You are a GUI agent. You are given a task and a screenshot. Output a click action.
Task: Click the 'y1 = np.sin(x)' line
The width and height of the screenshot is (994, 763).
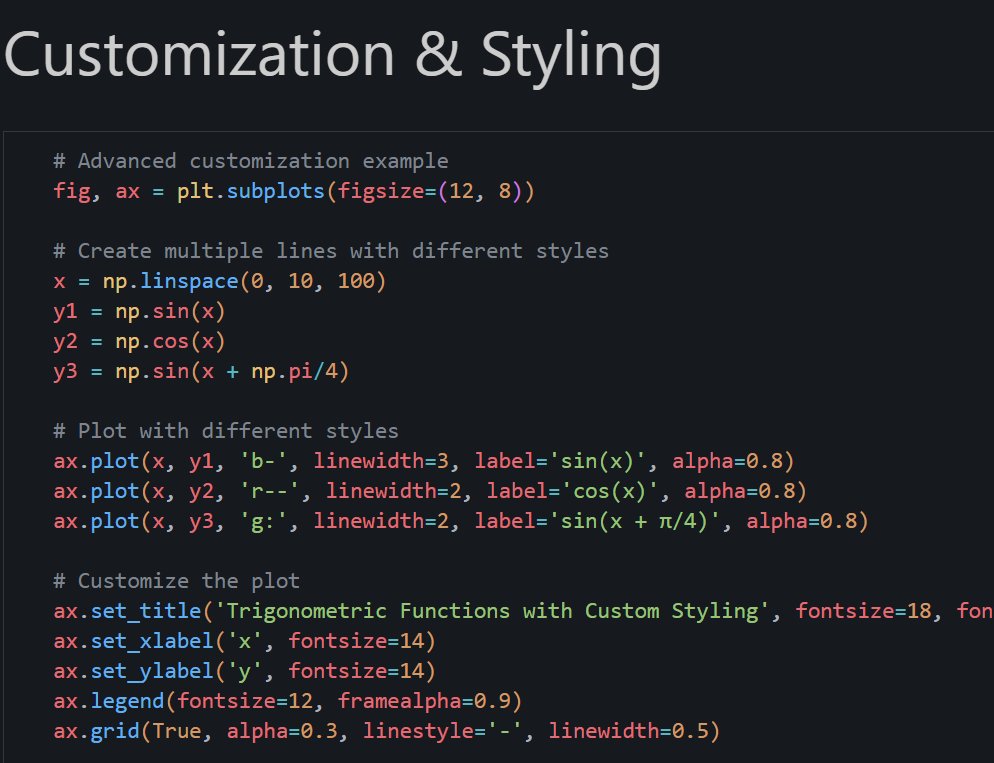click(x=139, y=311)
